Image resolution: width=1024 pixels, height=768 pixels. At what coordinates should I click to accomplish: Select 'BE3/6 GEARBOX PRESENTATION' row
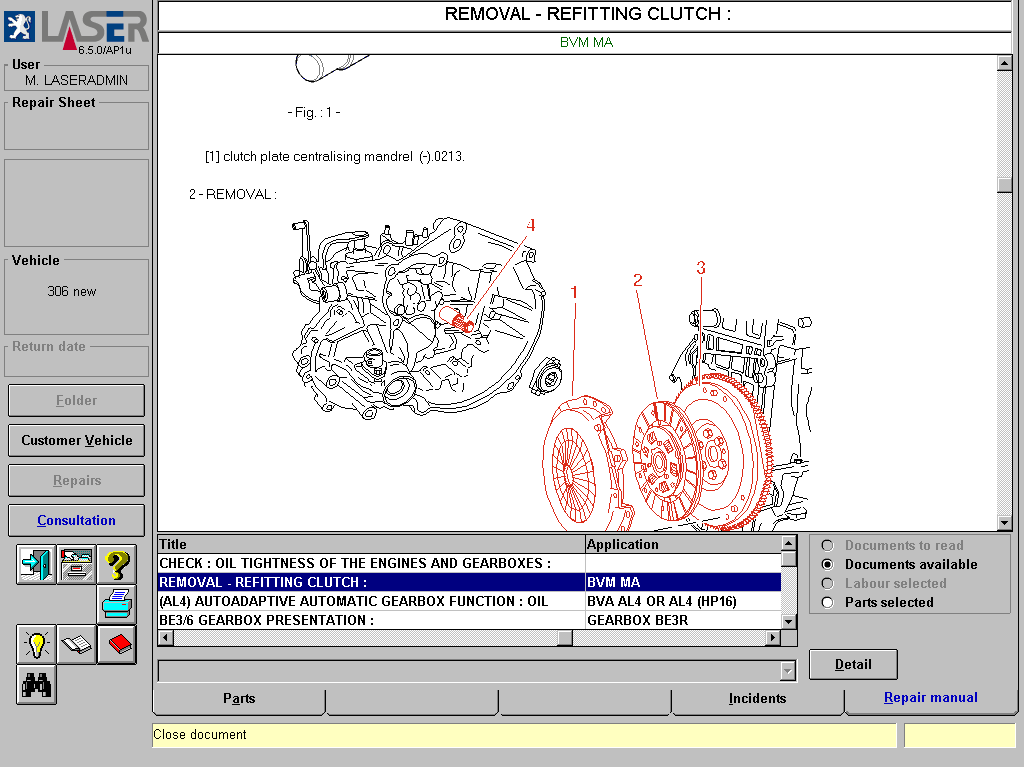tap(469, 620)
